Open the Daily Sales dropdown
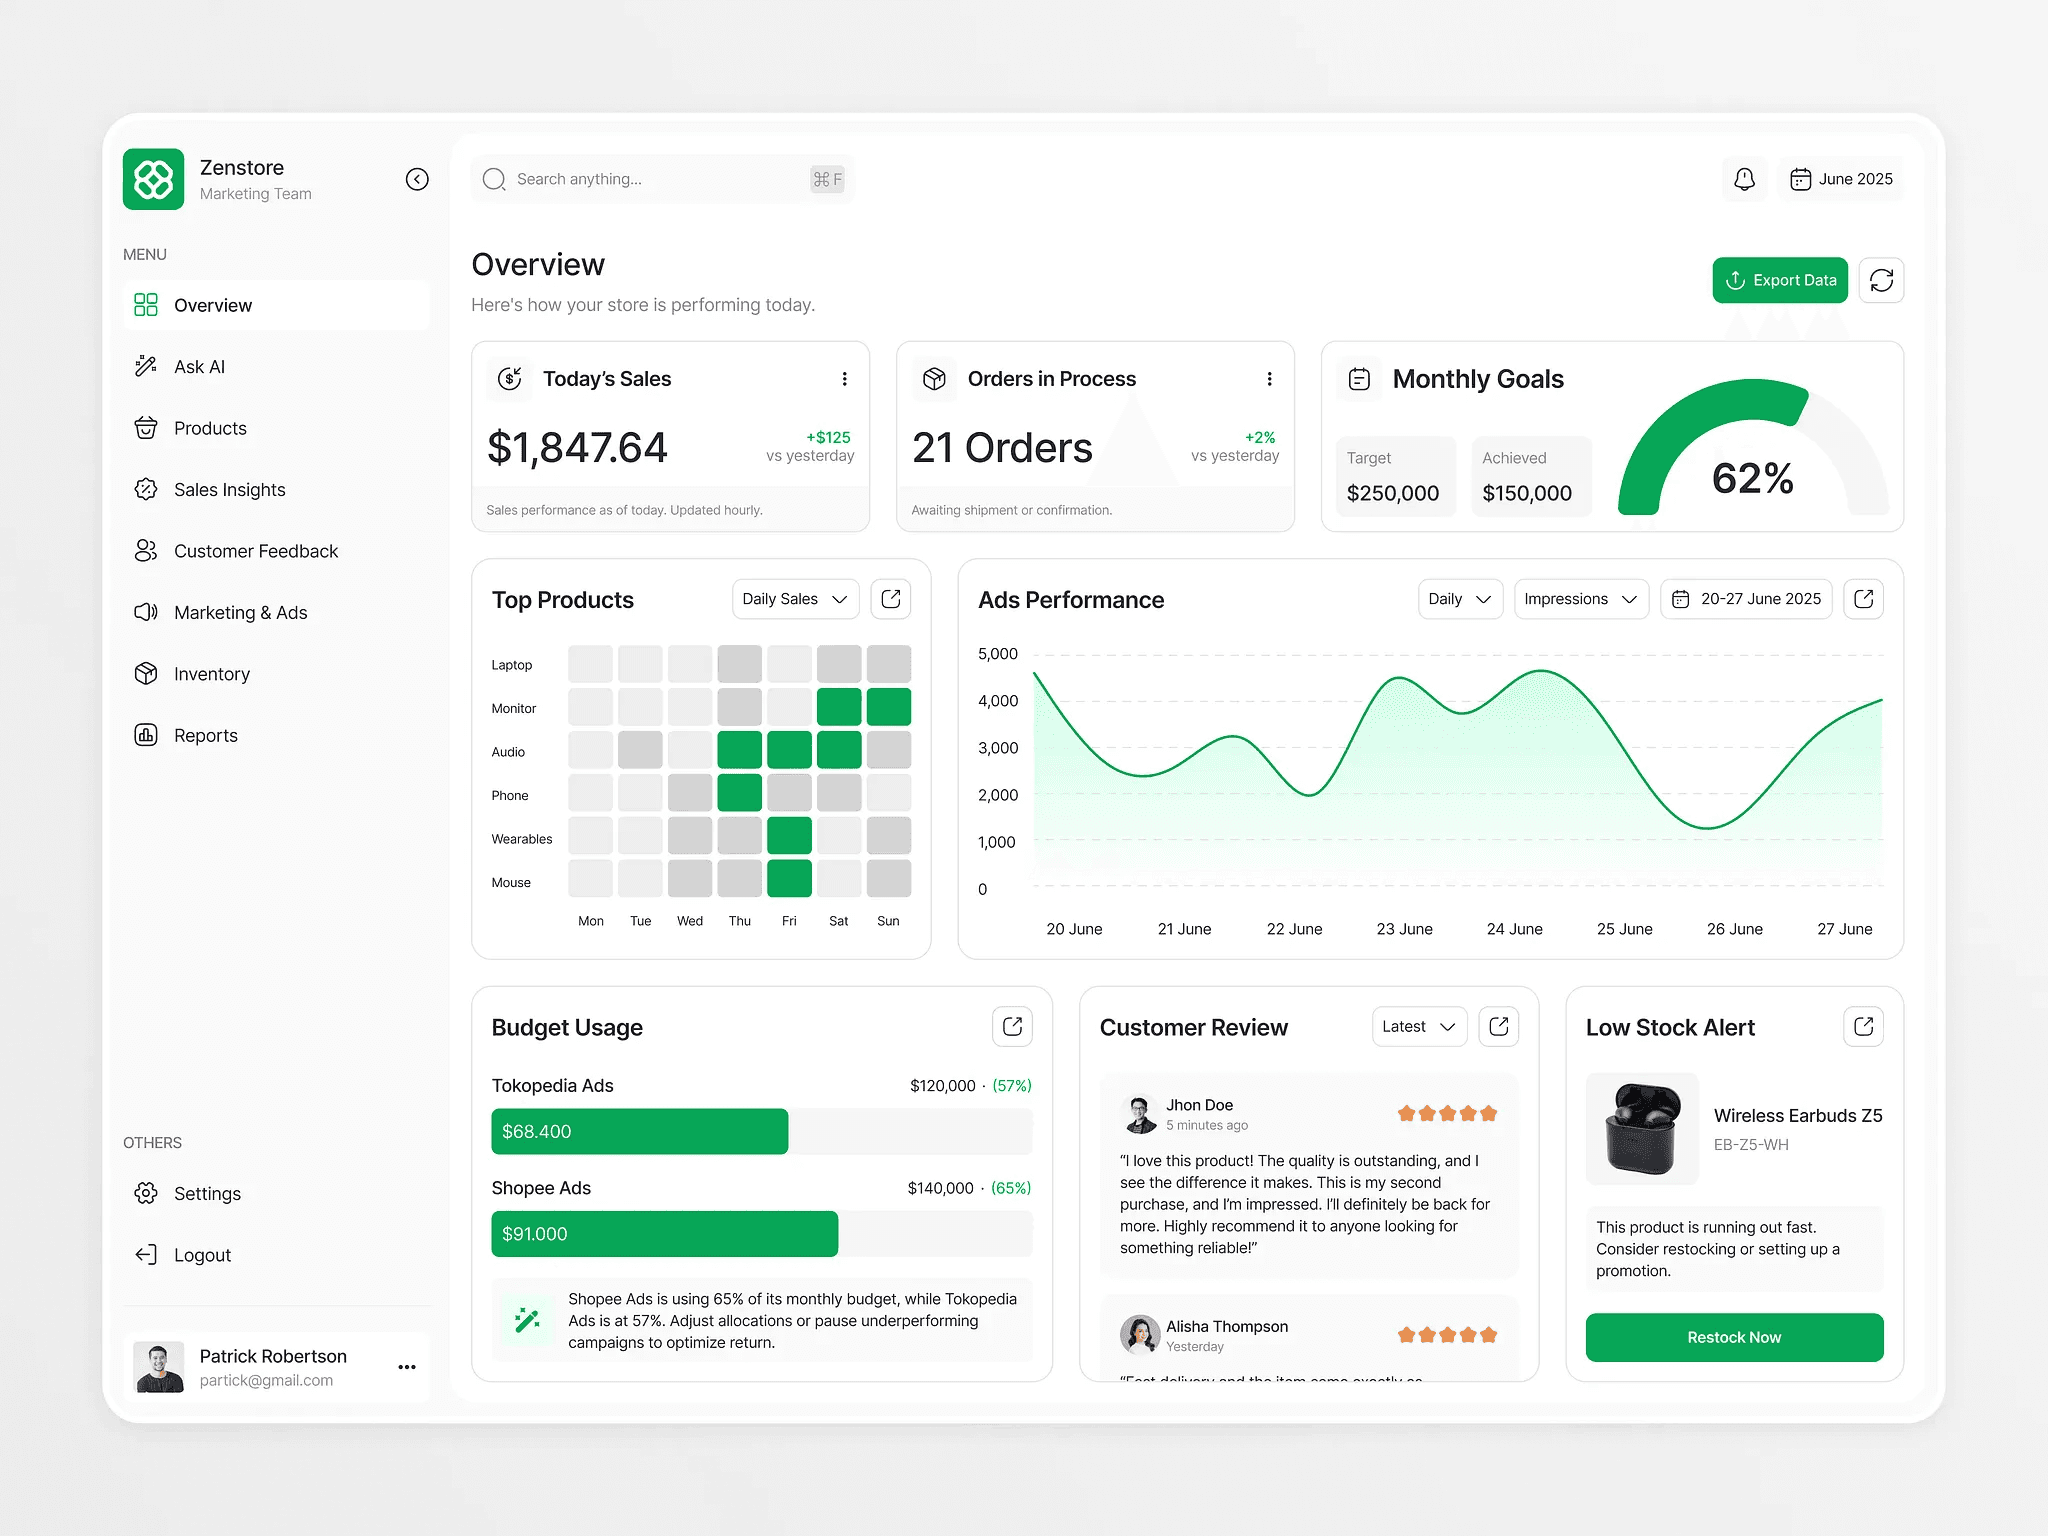This screenshot has width=2048, height=1536. pyautogui.click(x=795, y=599)
